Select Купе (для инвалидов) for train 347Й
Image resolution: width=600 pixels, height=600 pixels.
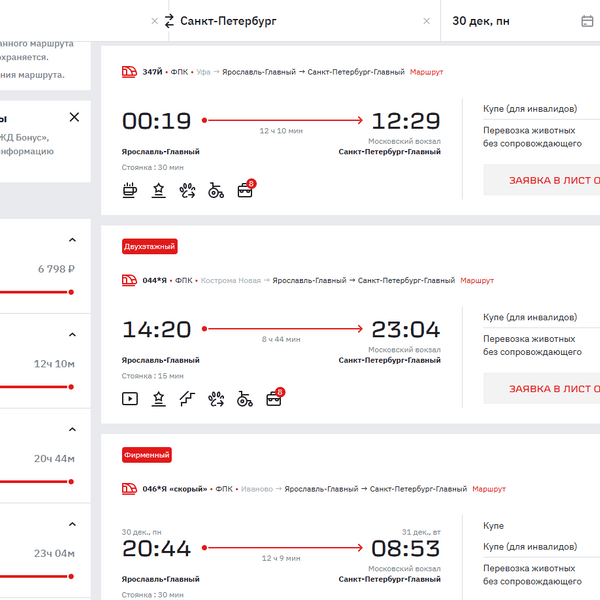pos(530,109)
